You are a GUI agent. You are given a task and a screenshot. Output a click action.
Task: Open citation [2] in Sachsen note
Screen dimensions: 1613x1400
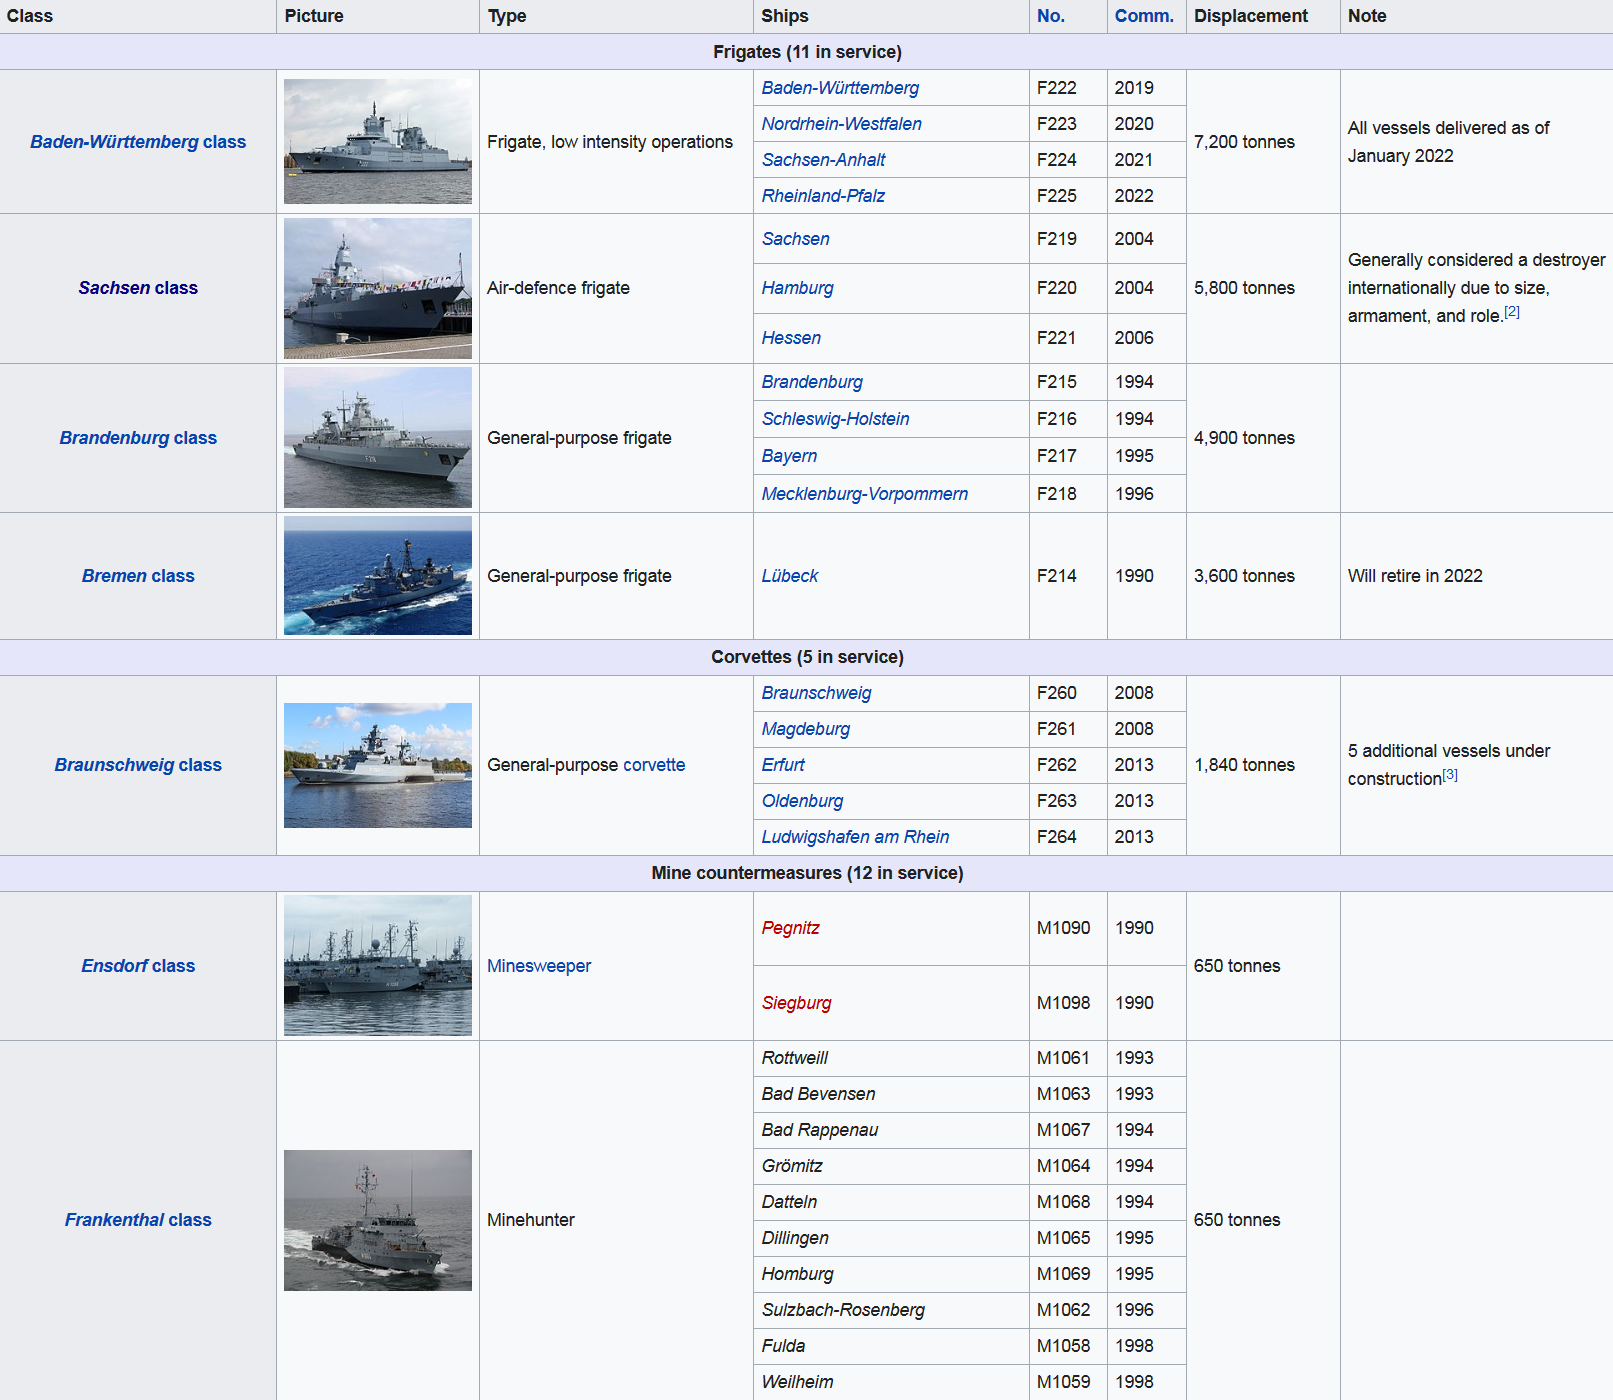tap(1512, 312)
